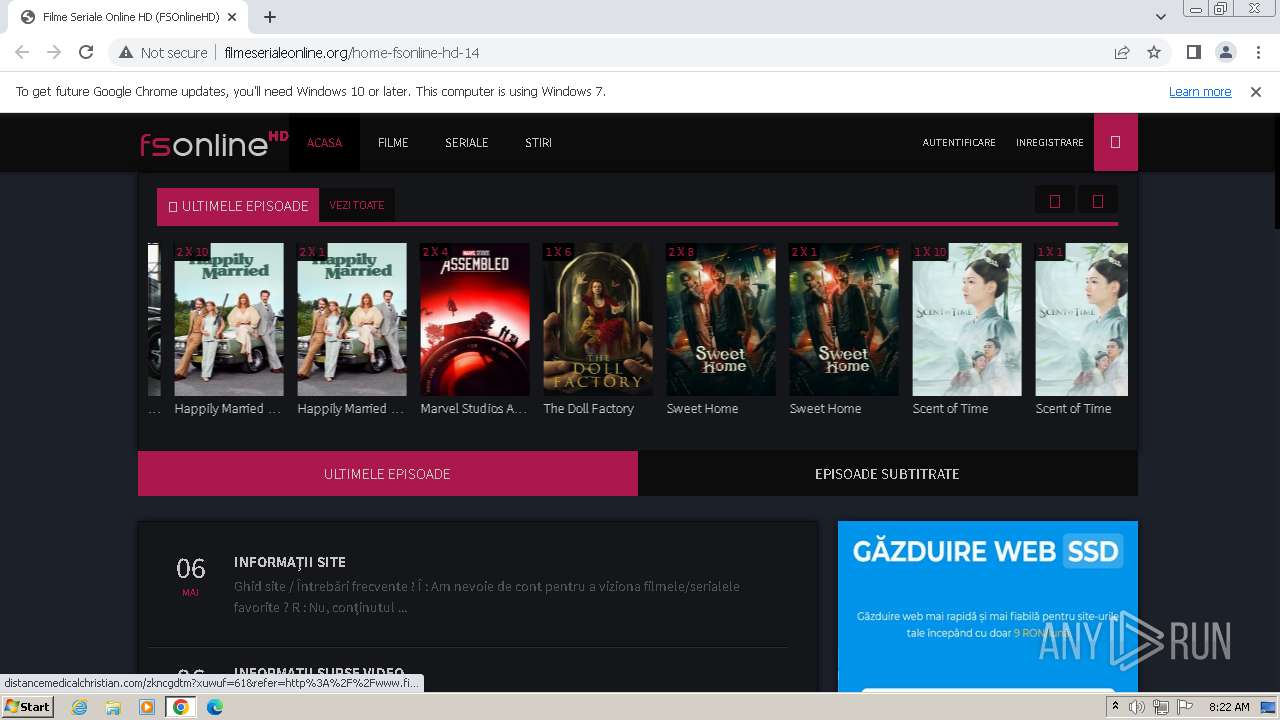The height and width of the screenshot is (720, 1280).
Task: Launch Internet Explorer from taskbar
Action: (80, 707)
